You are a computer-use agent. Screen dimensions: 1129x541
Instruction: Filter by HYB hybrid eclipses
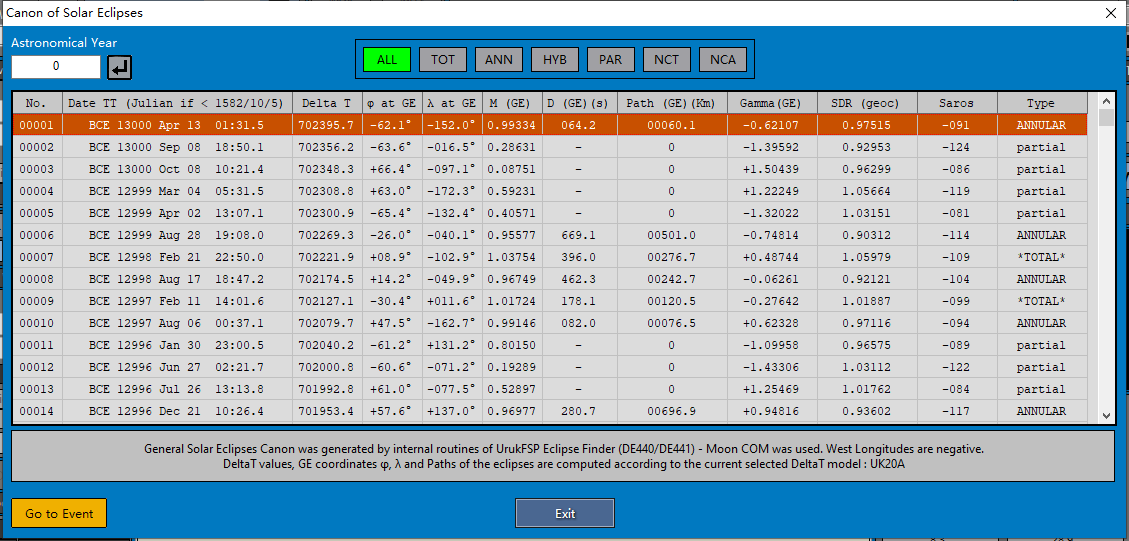point(555,60)
